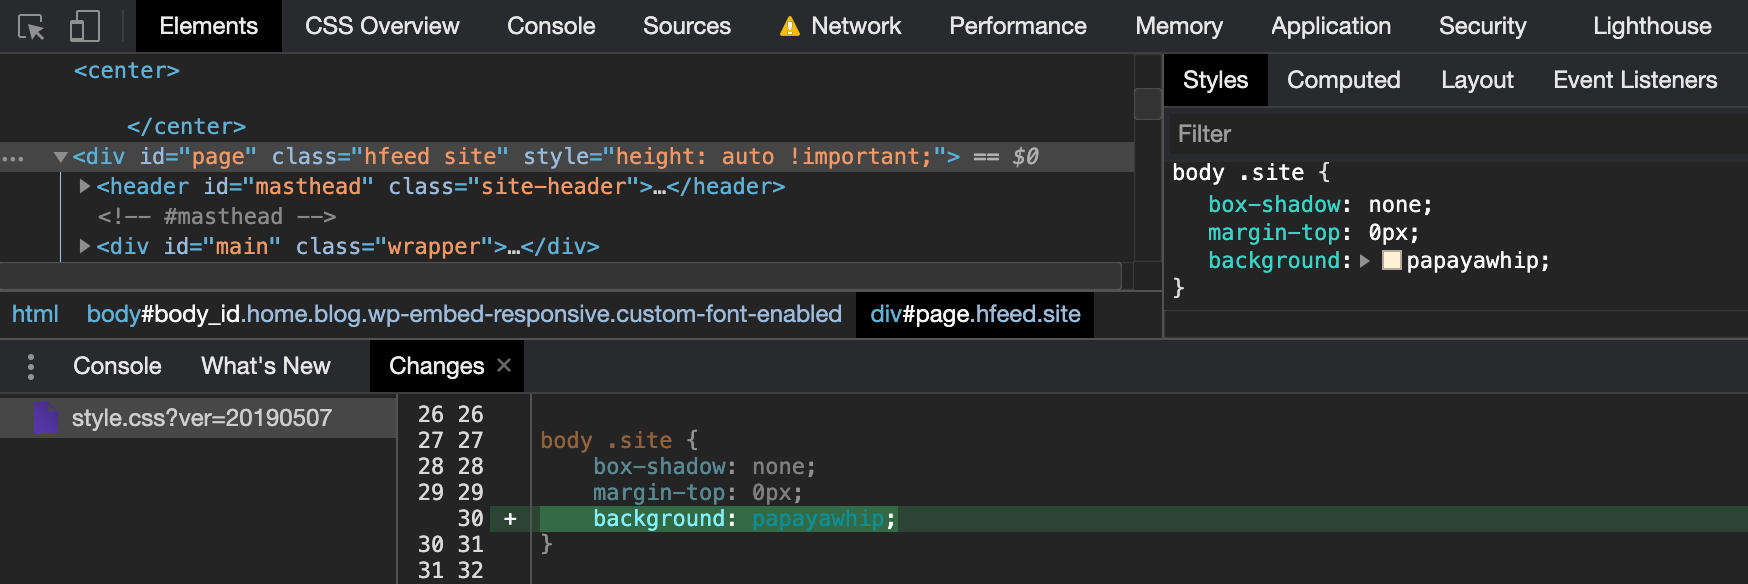Screen dimensions: 1748x584
Task: Edit the none value of box-shadow in Styles
Action: pyautogui.click(x=1394, y=205)
